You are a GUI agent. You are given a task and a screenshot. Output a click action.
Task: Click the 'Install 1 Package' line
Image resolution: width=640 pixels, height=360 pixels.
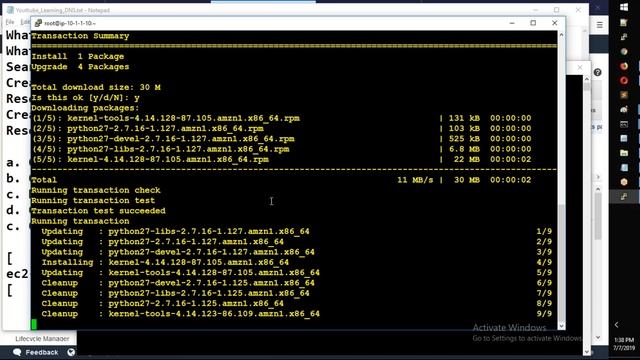coord(78,56)
